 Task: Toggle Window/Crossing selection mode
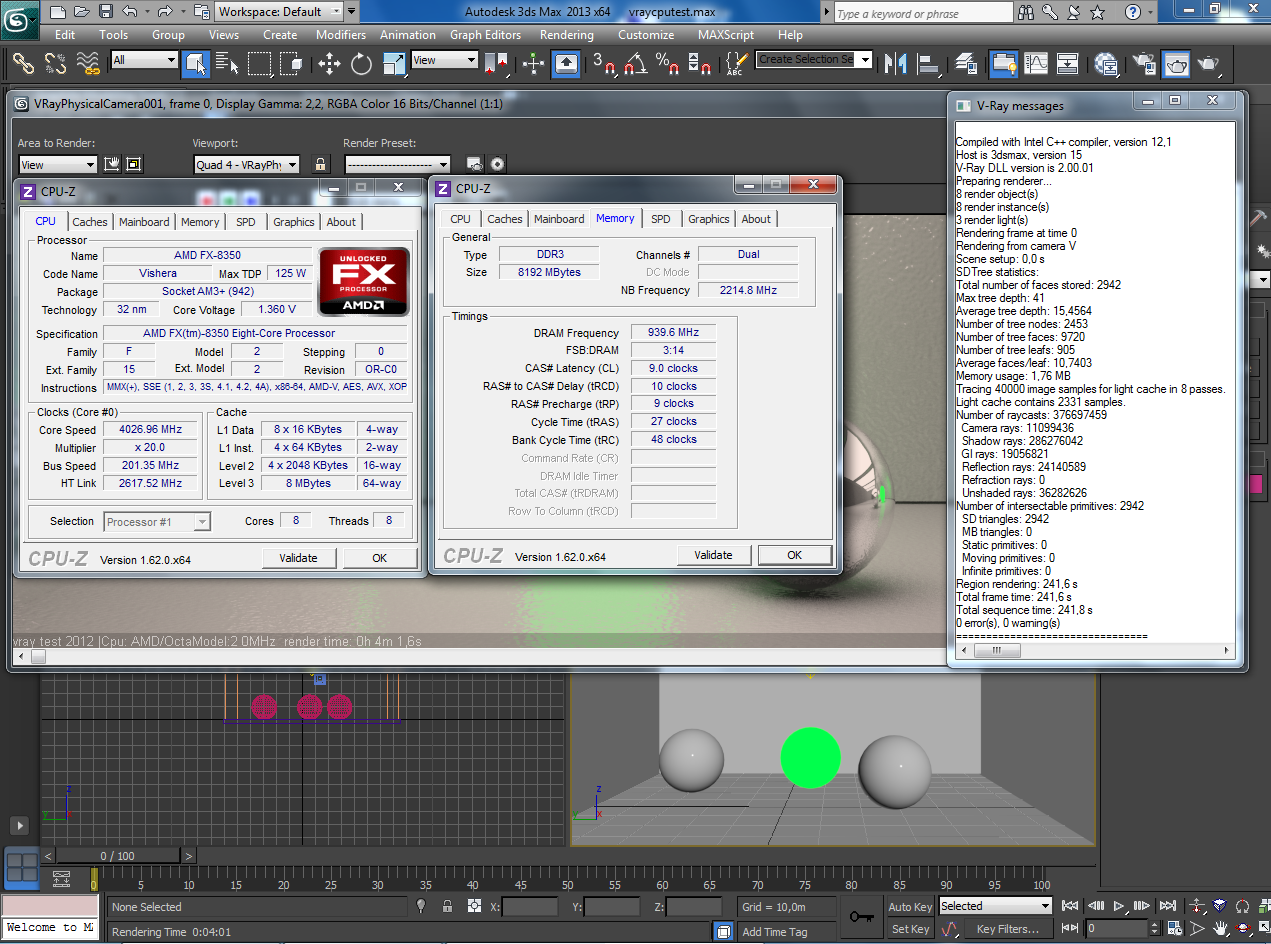(292, 64)
